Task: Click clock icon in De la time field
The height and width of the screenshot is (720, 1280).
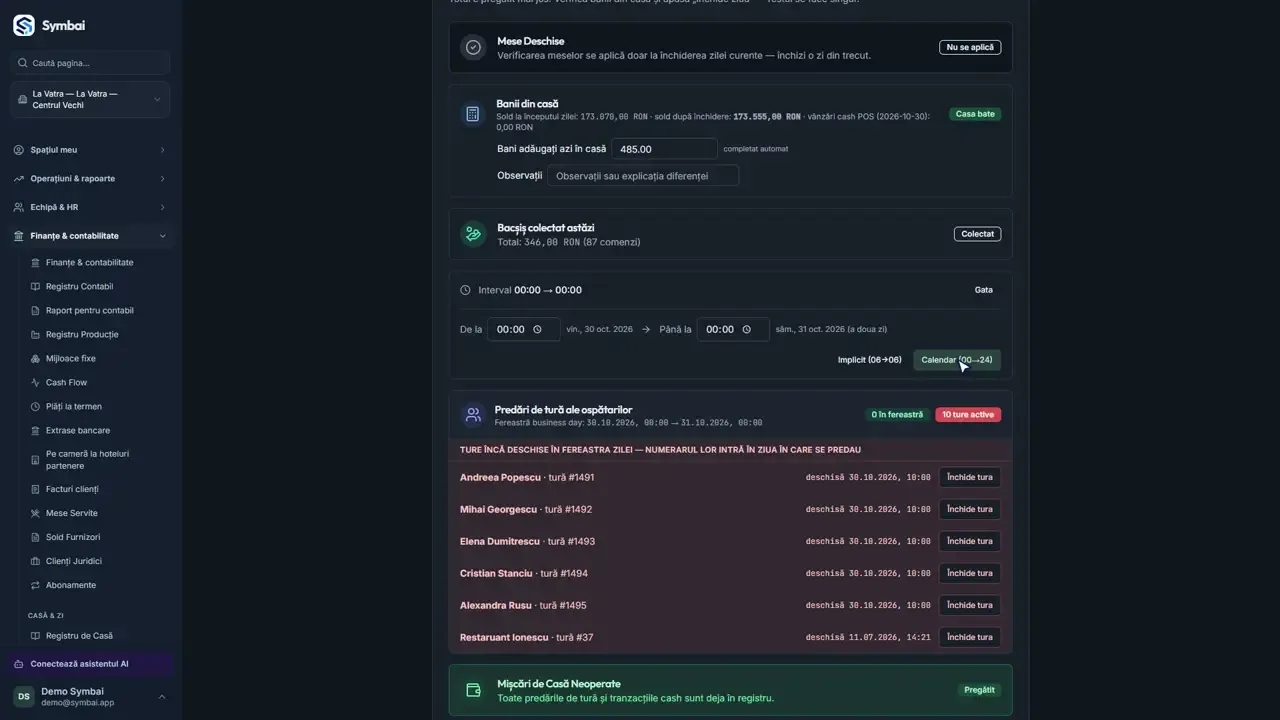Action: 538,329
